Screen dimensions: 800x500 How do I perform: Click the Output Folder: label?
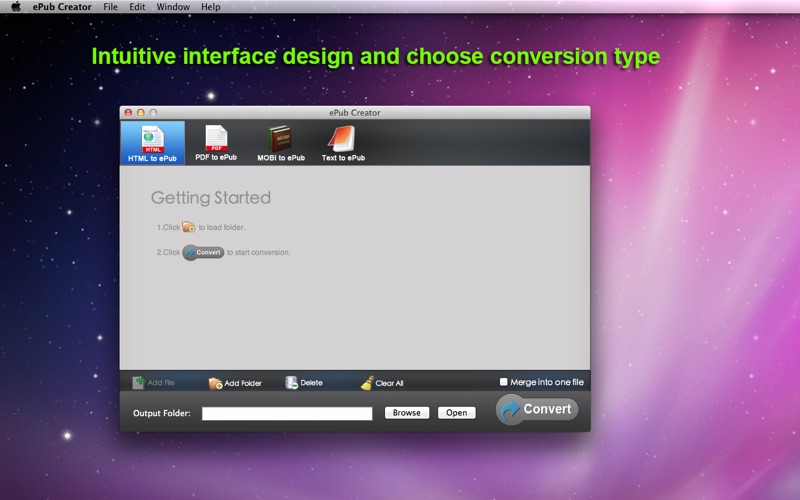(162, 413)
